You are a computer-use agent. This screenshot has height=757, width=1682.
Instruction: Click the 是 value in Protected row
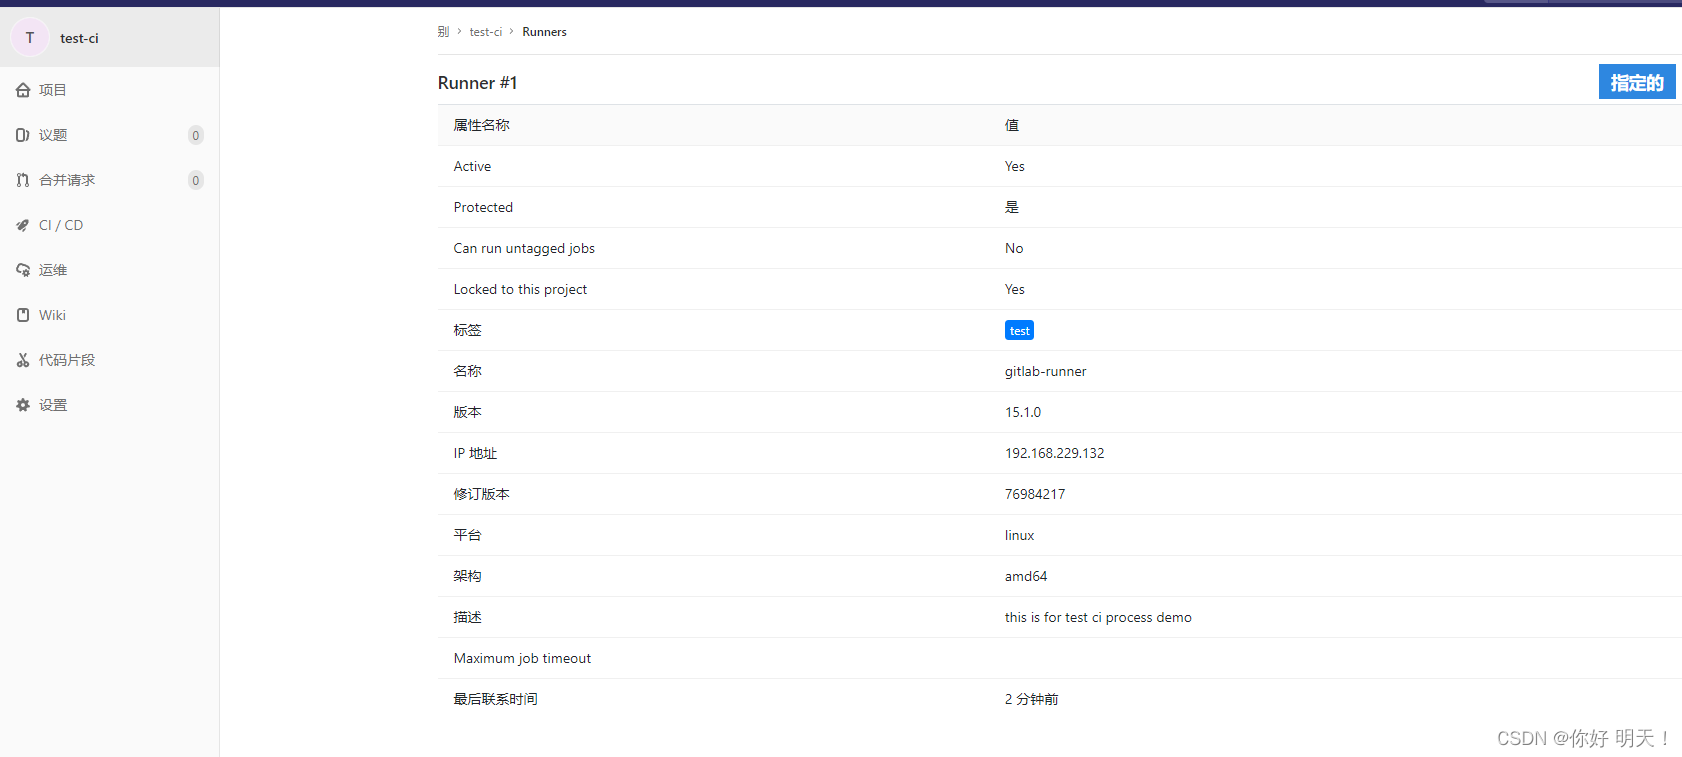coord(1012,207)
